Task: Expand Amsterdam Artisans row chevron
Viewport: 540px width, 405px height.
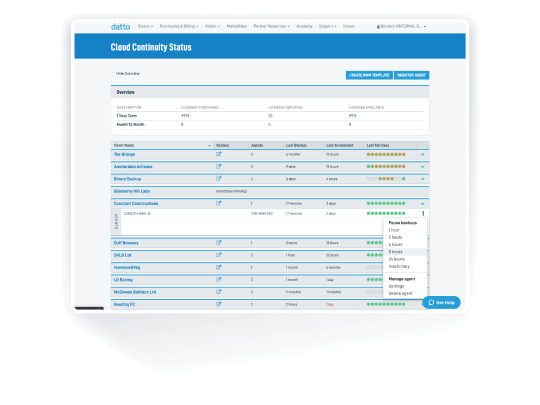Action: [423, 167]
